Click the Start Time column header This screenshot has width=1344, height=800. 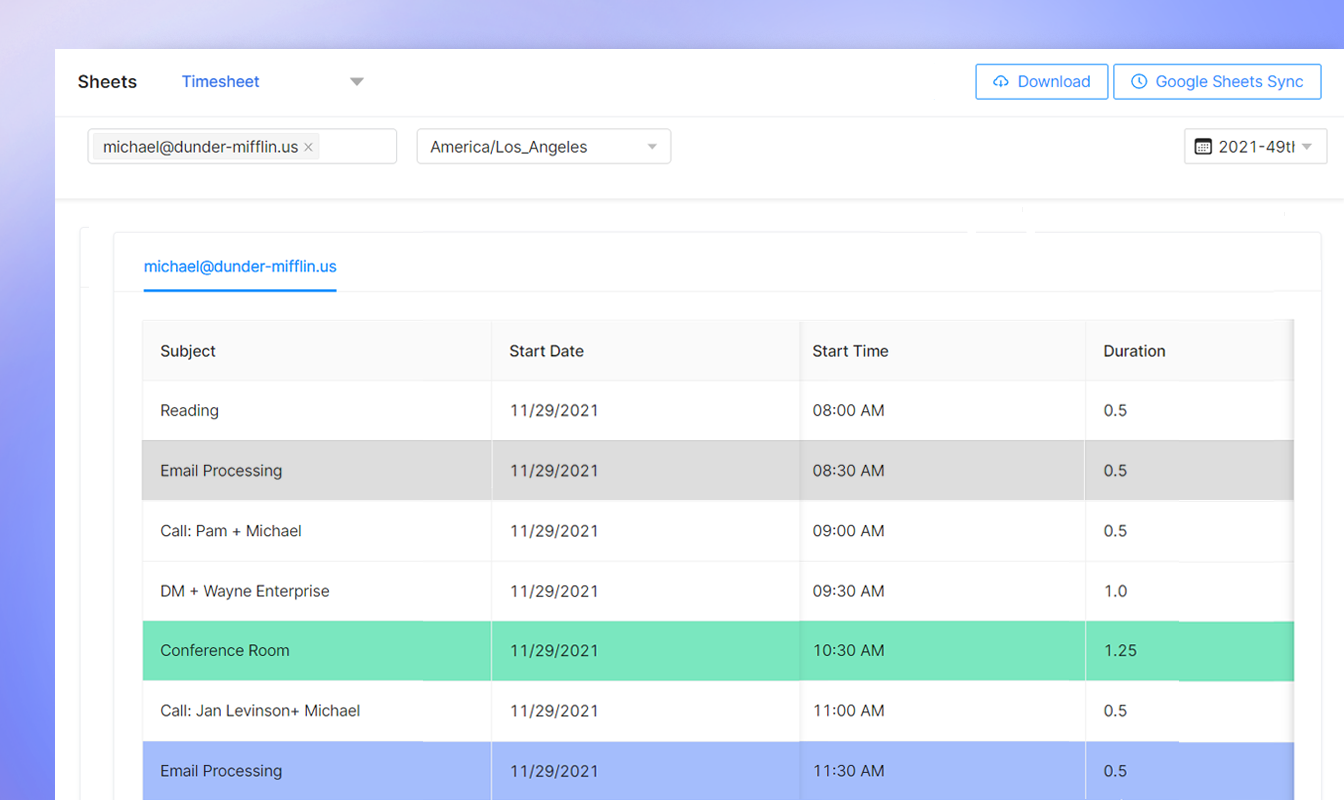943,351
